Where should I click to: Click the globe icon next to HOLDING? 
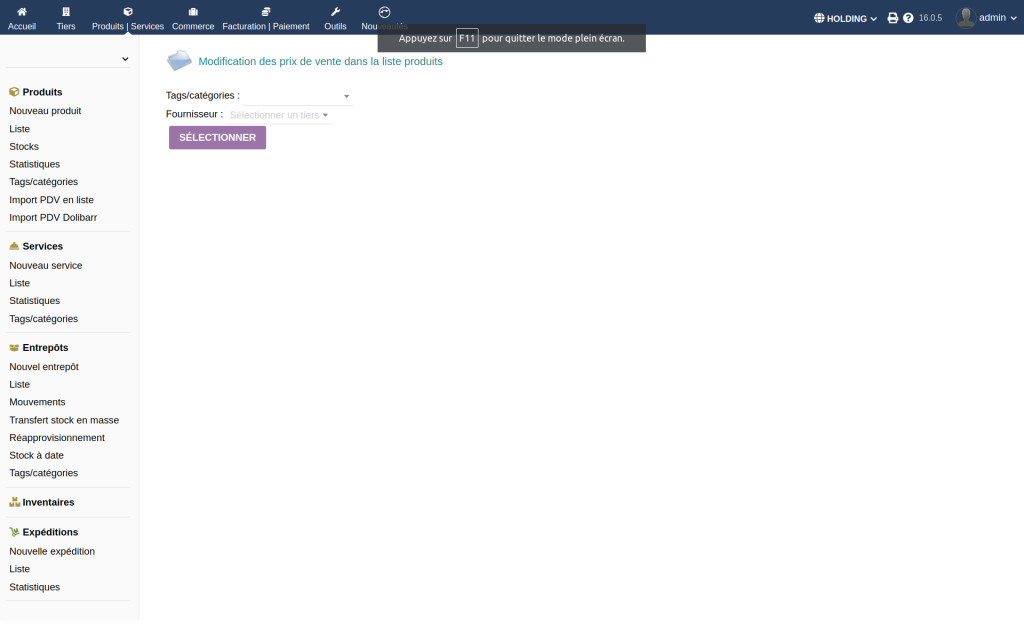click(x=818, y=18)
